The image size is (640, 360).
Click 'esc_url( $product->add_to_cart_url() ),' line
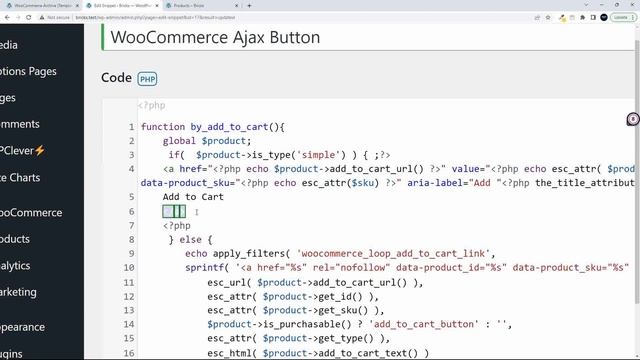[x=315, y=282]
